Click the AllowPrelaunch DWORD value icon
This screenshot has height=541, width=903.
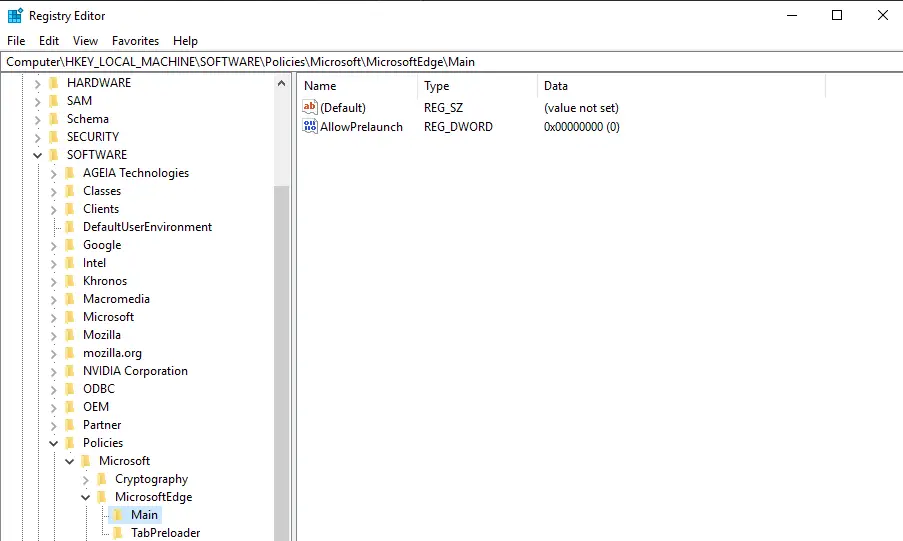pyautogui.click(x=310, y=126)
